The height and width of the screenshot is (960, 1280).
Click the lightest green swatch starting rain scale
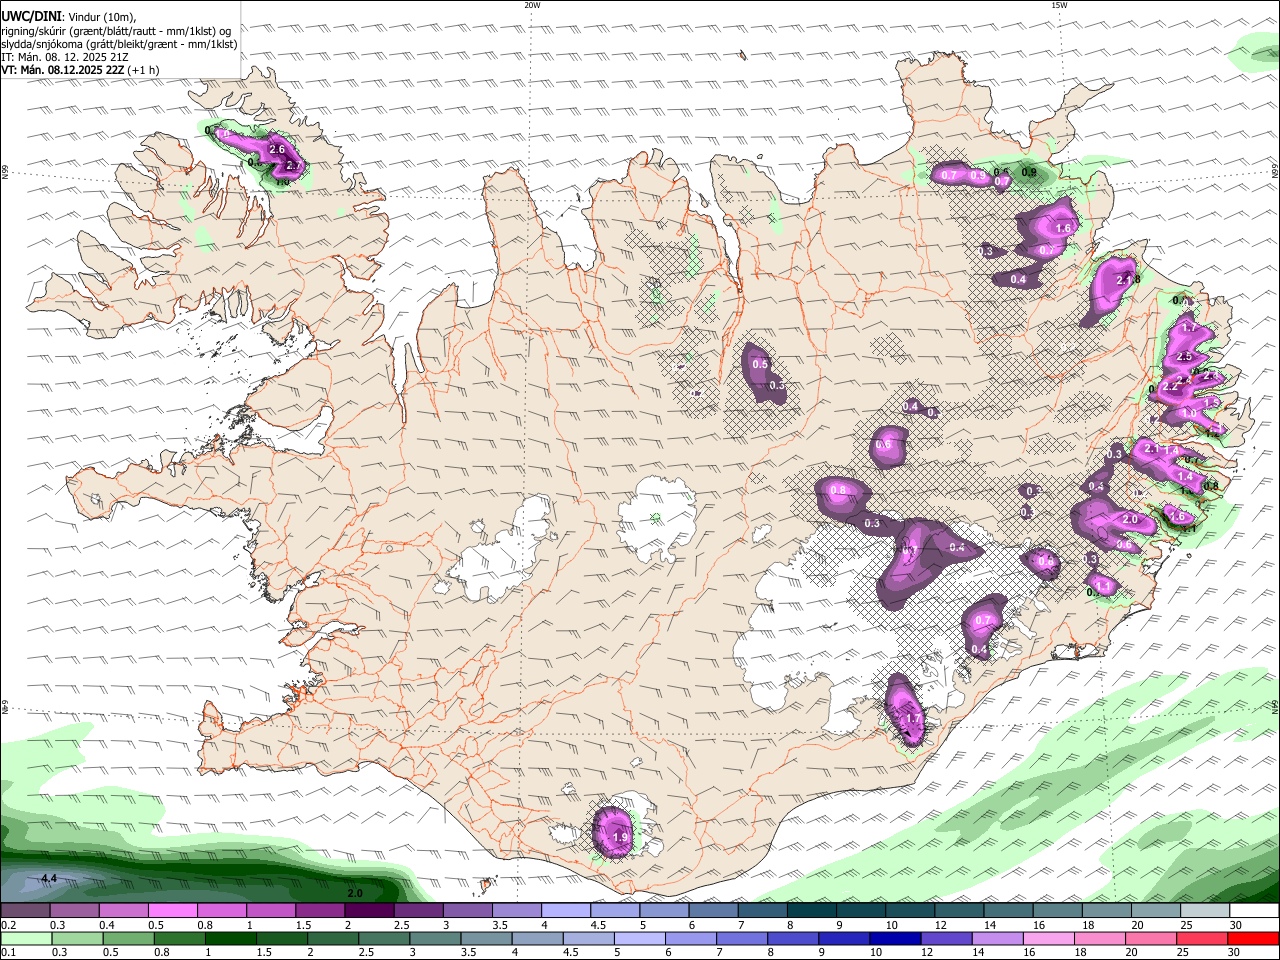click(x=25, y=939)
